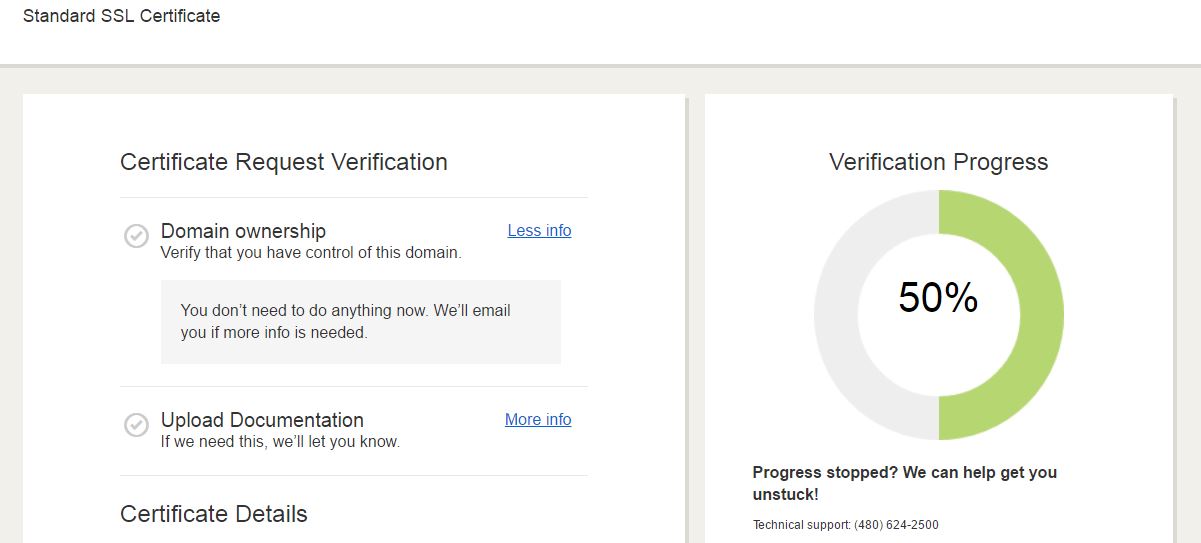Click the Certificate Request Verification heading
Image resolution: width=1201 pixels, height=543 pixels.
click(x=284, y=162)
